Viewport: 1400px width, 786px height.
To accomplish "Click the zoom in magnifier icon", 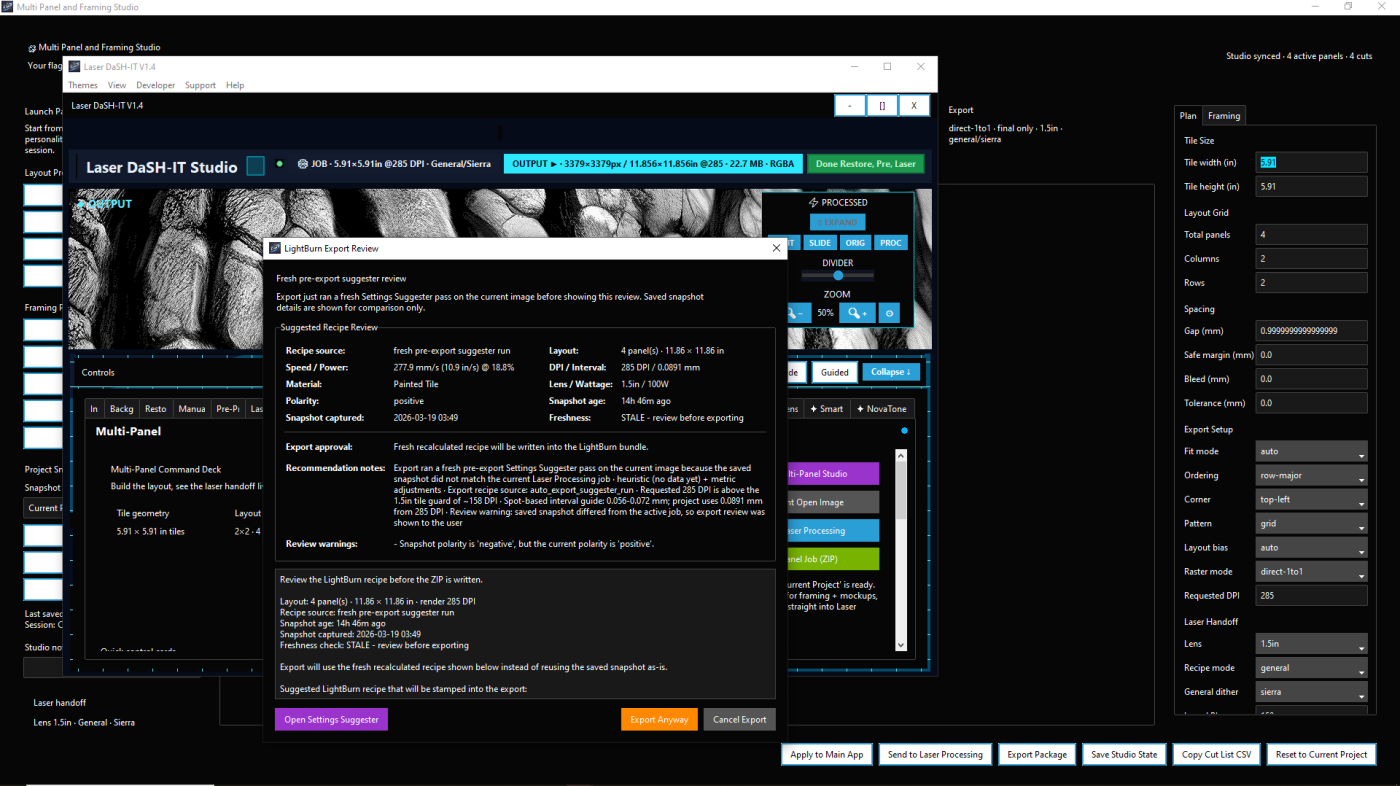I will tap(857, 313).
